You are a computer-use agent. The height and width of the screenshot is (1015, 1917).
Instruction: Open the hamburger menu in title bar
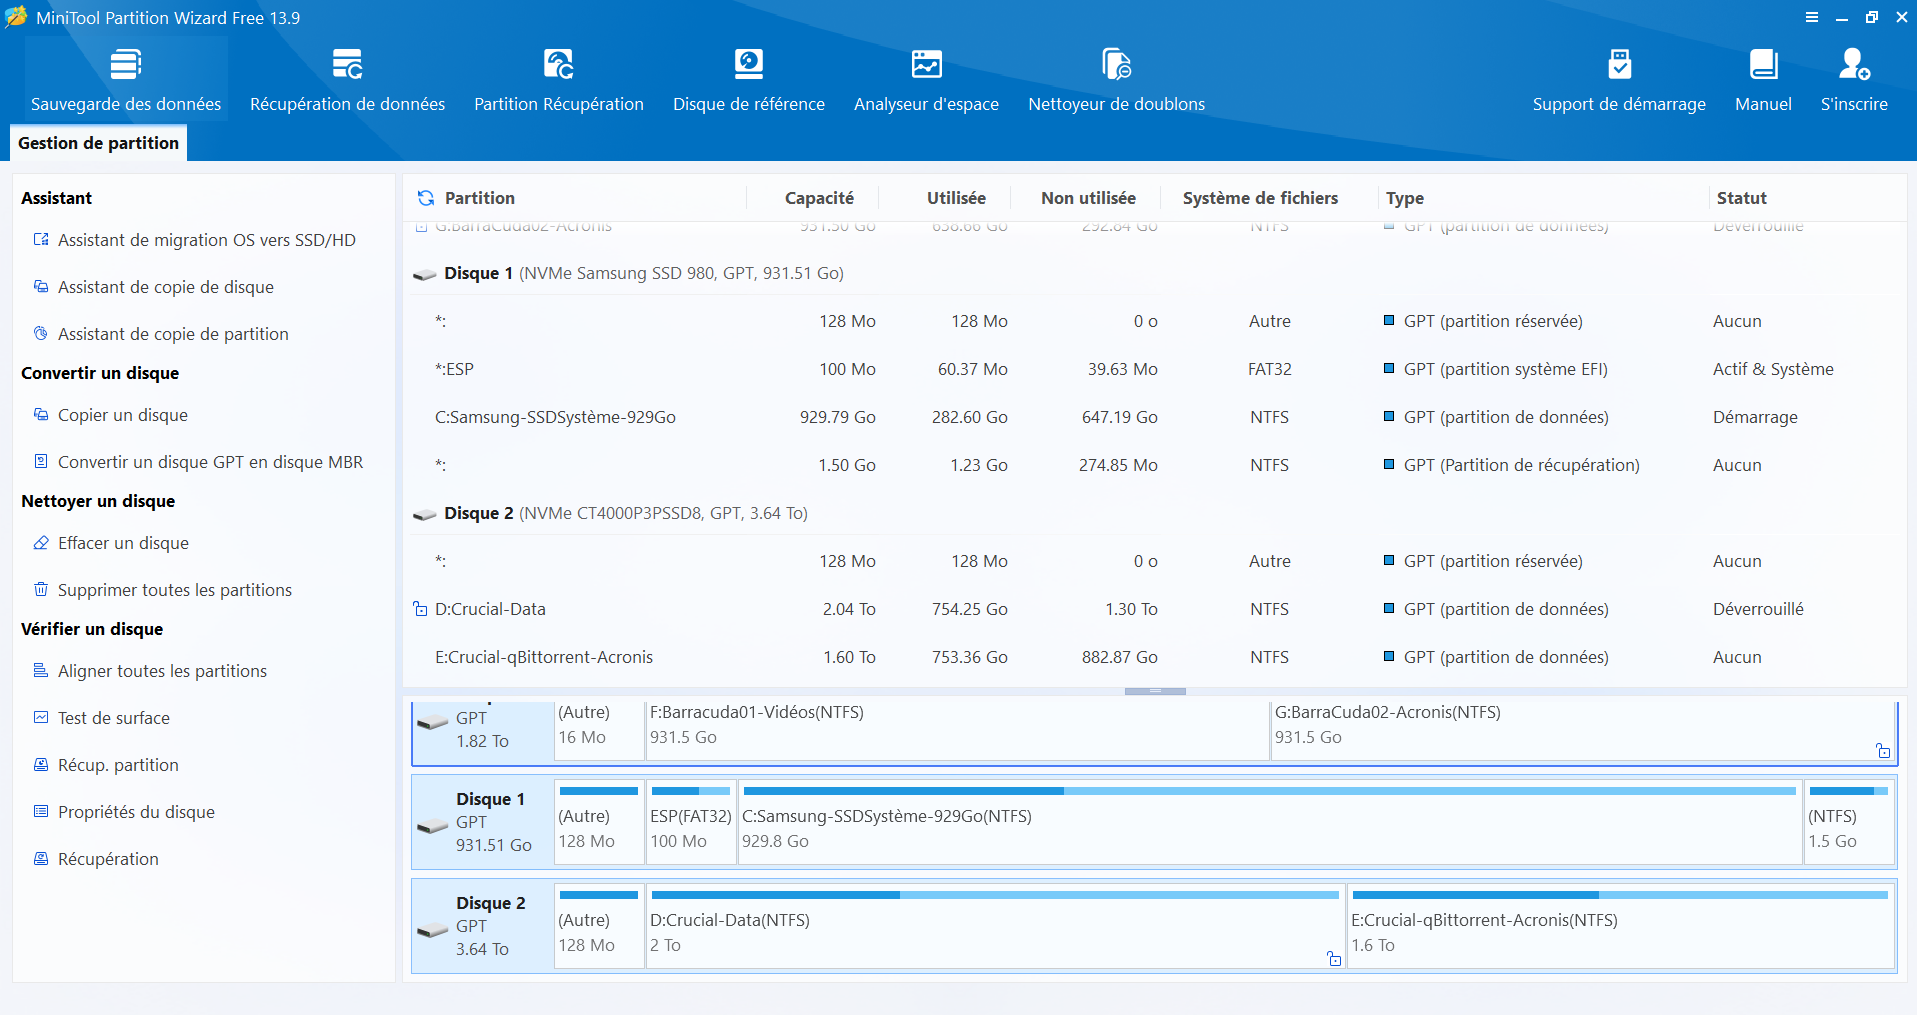[x=1812, y=17]
